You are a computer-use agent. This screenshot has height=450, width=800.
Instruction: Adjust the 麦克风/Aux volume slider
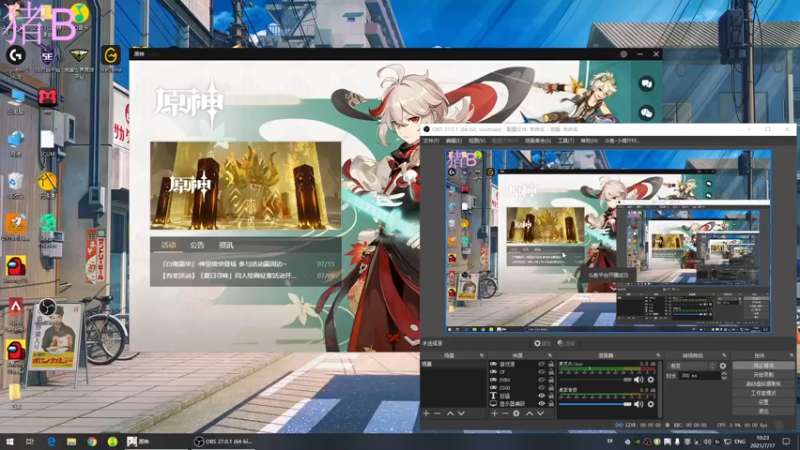coord(595,380)
